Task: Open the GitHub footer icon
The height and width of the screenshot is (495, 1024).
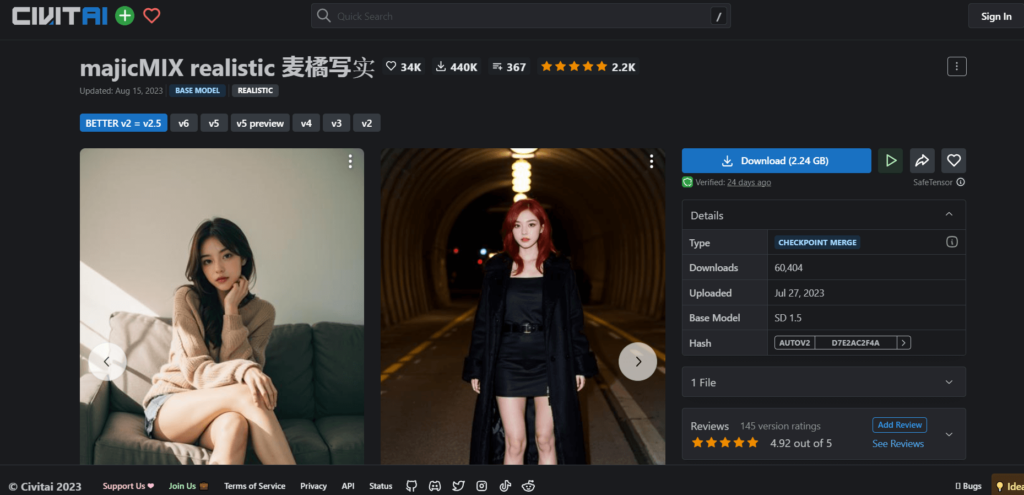Action: click(x=411, y=486)
